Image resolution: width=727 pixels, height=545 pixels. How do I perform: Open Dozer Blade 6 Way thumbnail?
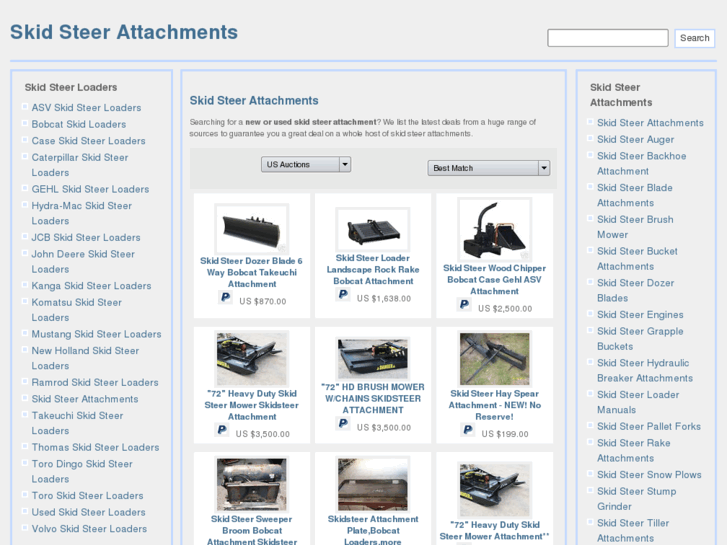[252, 228]
